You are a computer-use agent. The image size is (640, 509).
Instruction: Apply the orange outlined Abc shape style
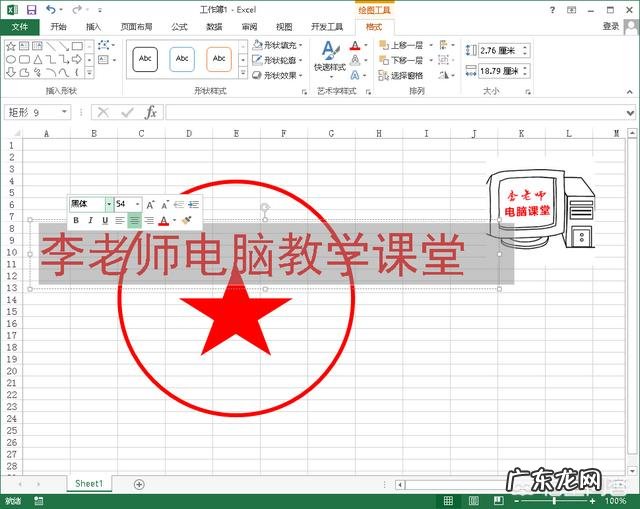(x=219, y=59)
